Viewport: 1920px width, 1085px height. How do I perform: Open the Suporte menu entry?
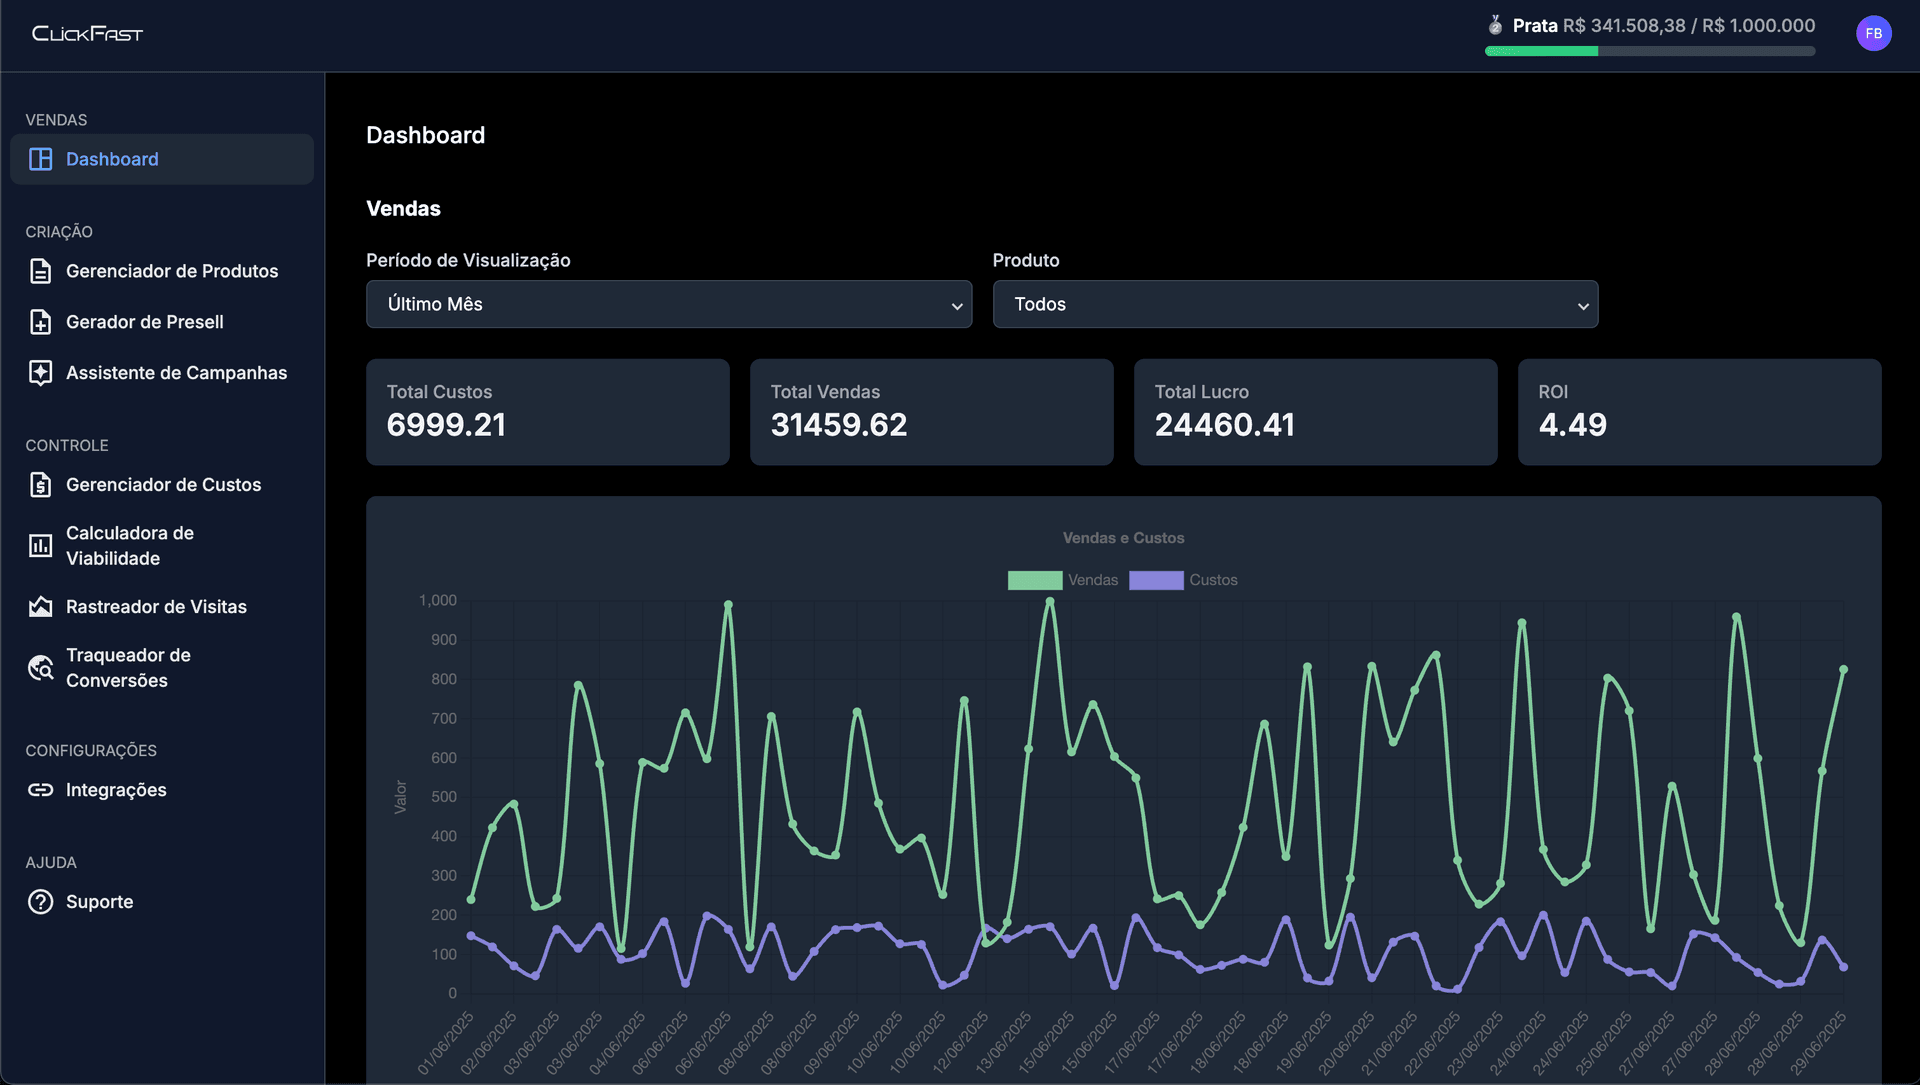point(99,901)
